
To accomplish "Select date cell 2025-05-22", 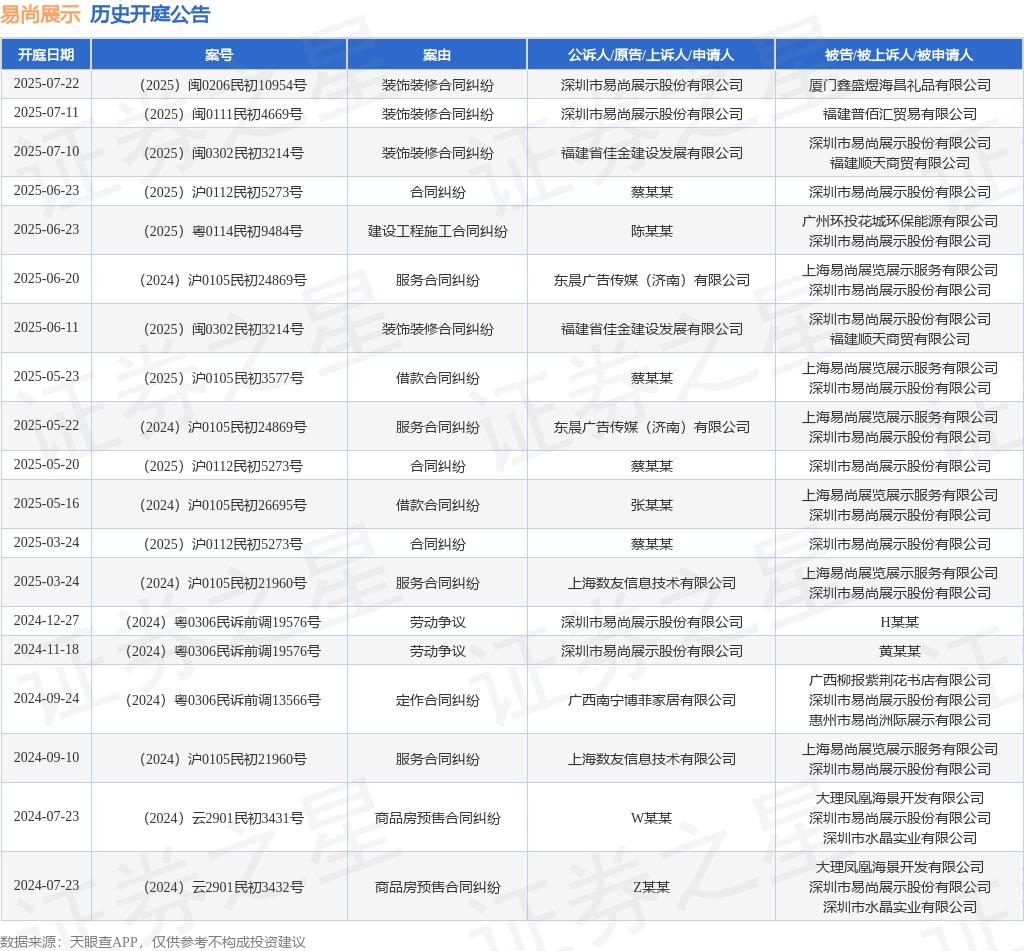I will pos(46,425).
